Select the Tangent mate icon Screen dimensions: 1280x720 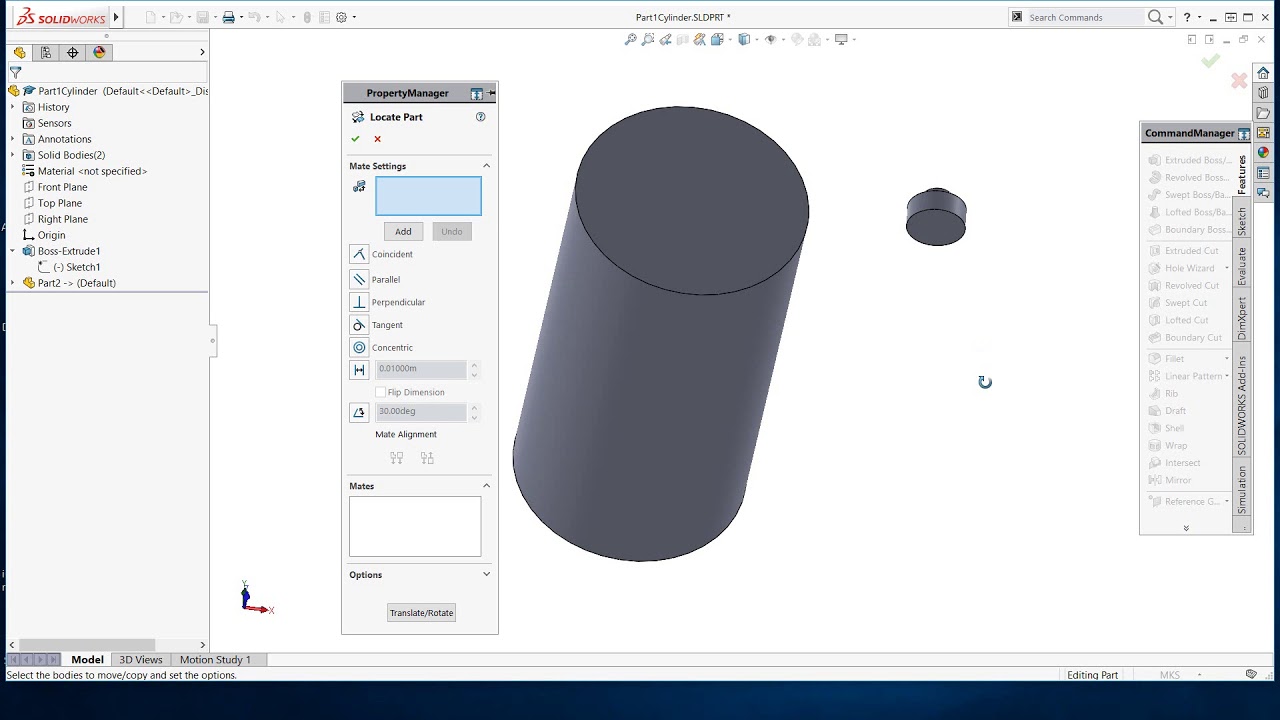(x=359, y=325)
